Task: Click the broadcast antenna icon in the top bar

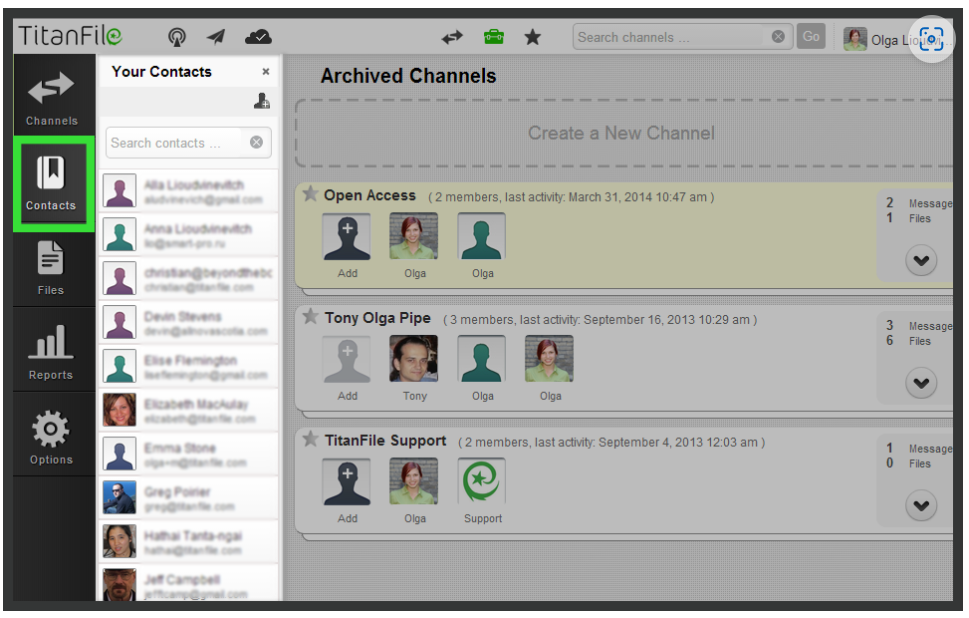Action: 177,37
